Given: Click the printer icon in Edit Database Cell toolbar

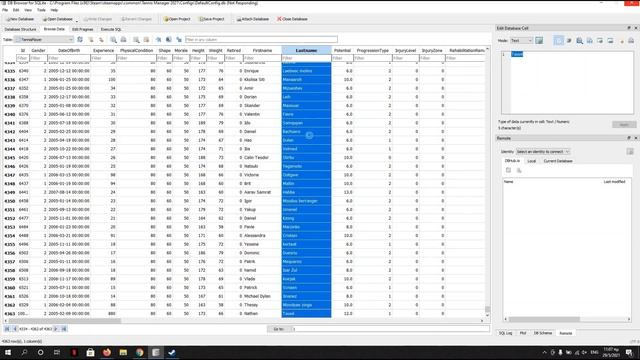Looking at the screenshot, I should tap(631, 40).
